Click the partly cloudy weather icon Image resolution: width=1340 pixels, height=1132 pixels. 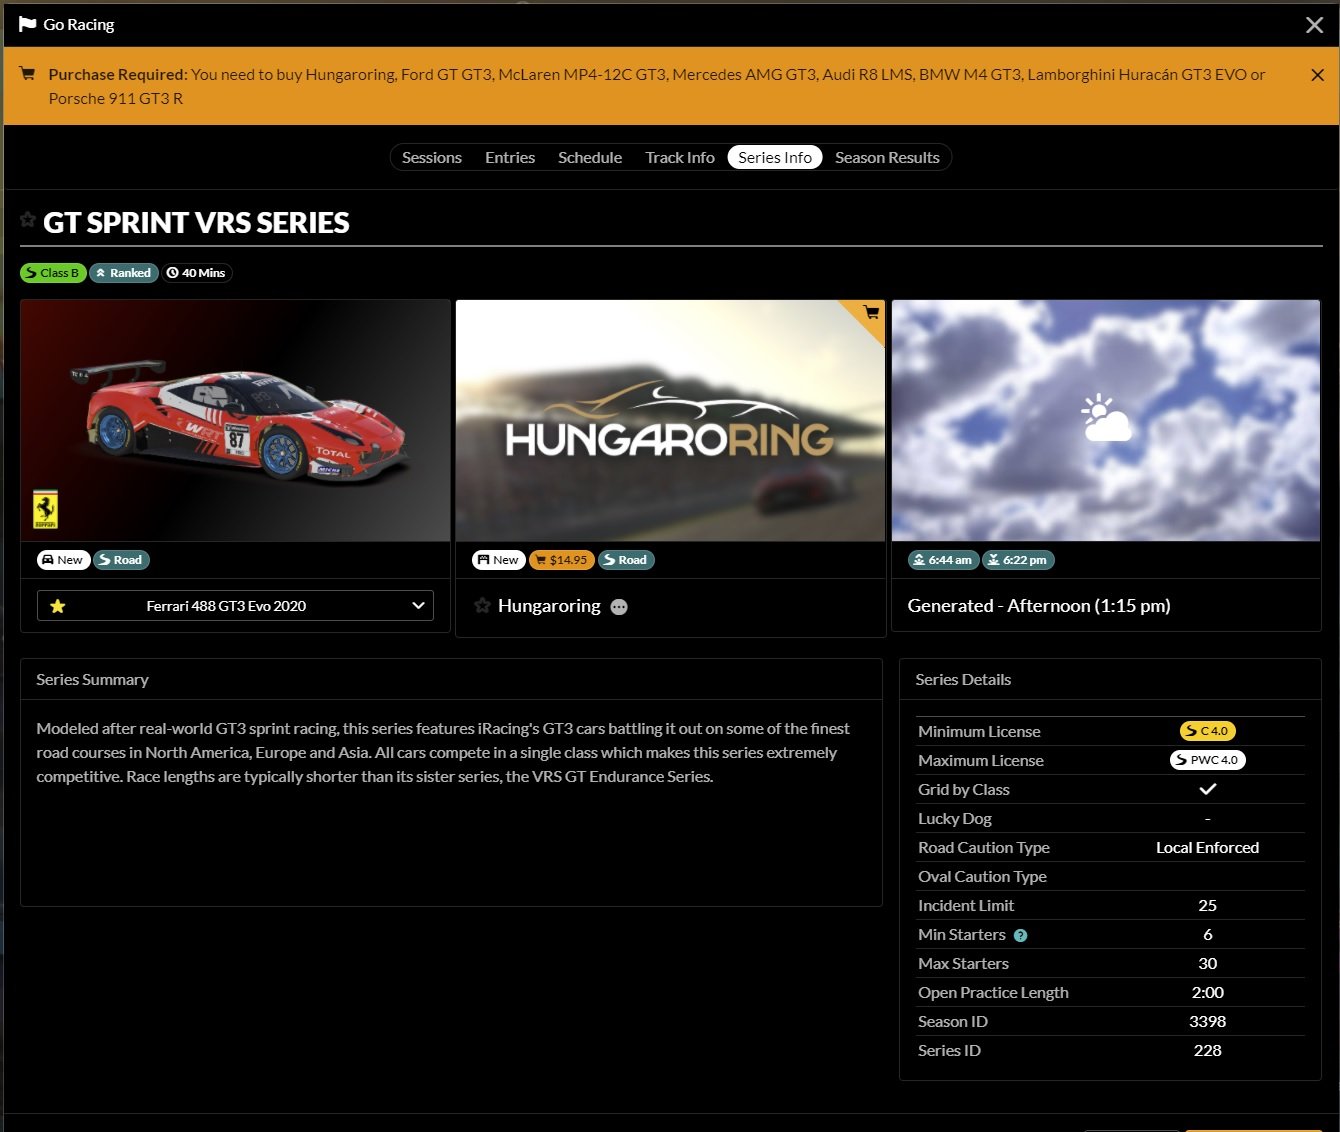(x=1105, y=419)
